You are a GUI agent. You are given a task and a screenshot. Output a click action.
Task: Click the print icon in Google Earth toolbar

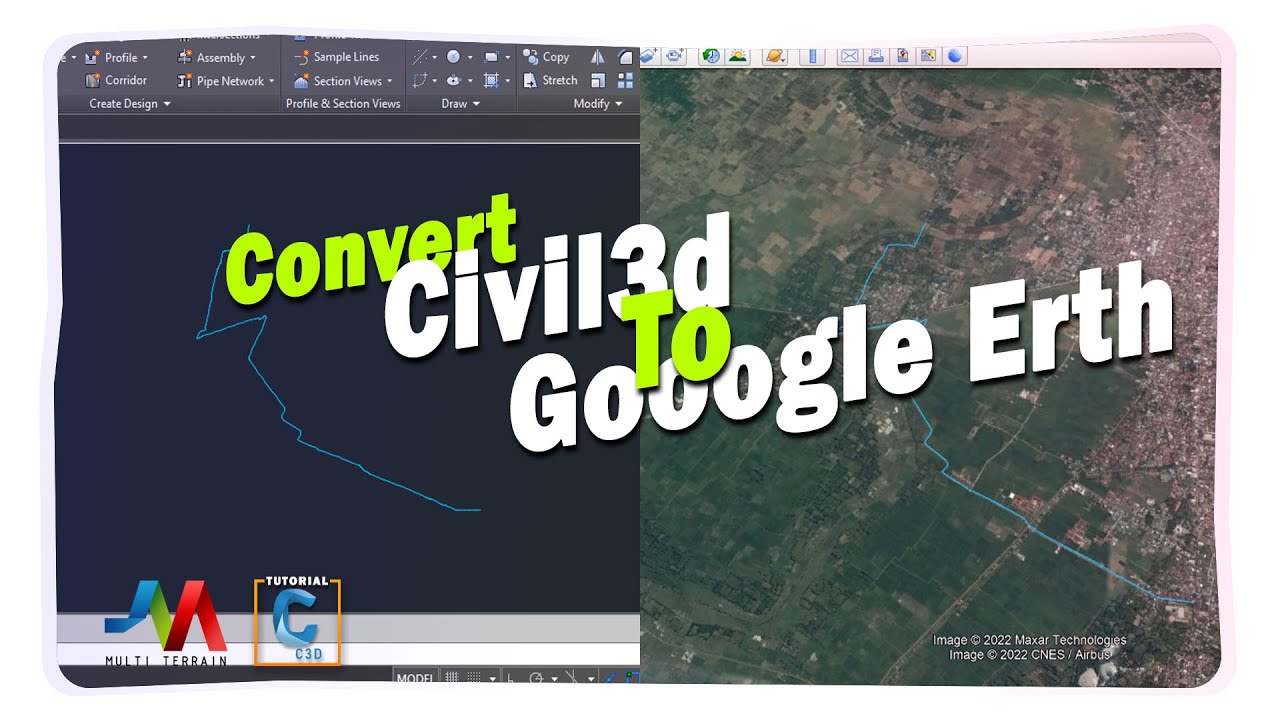[875, 56]
